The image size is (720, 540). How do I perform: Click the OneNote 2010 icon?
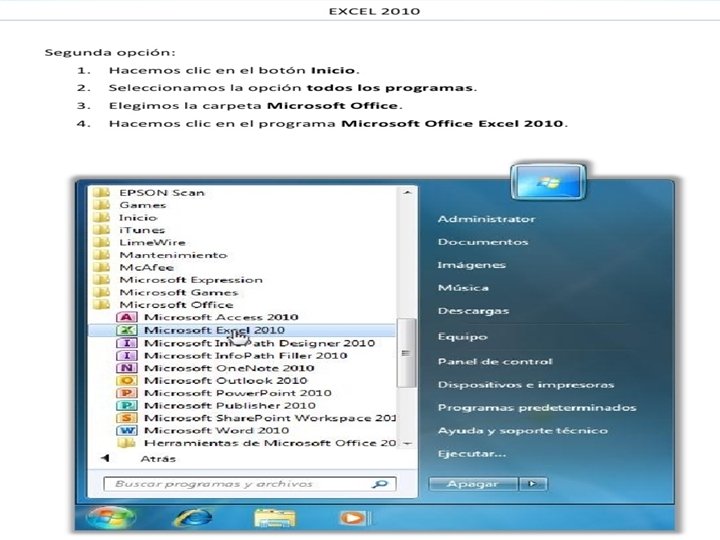[126, 368]
